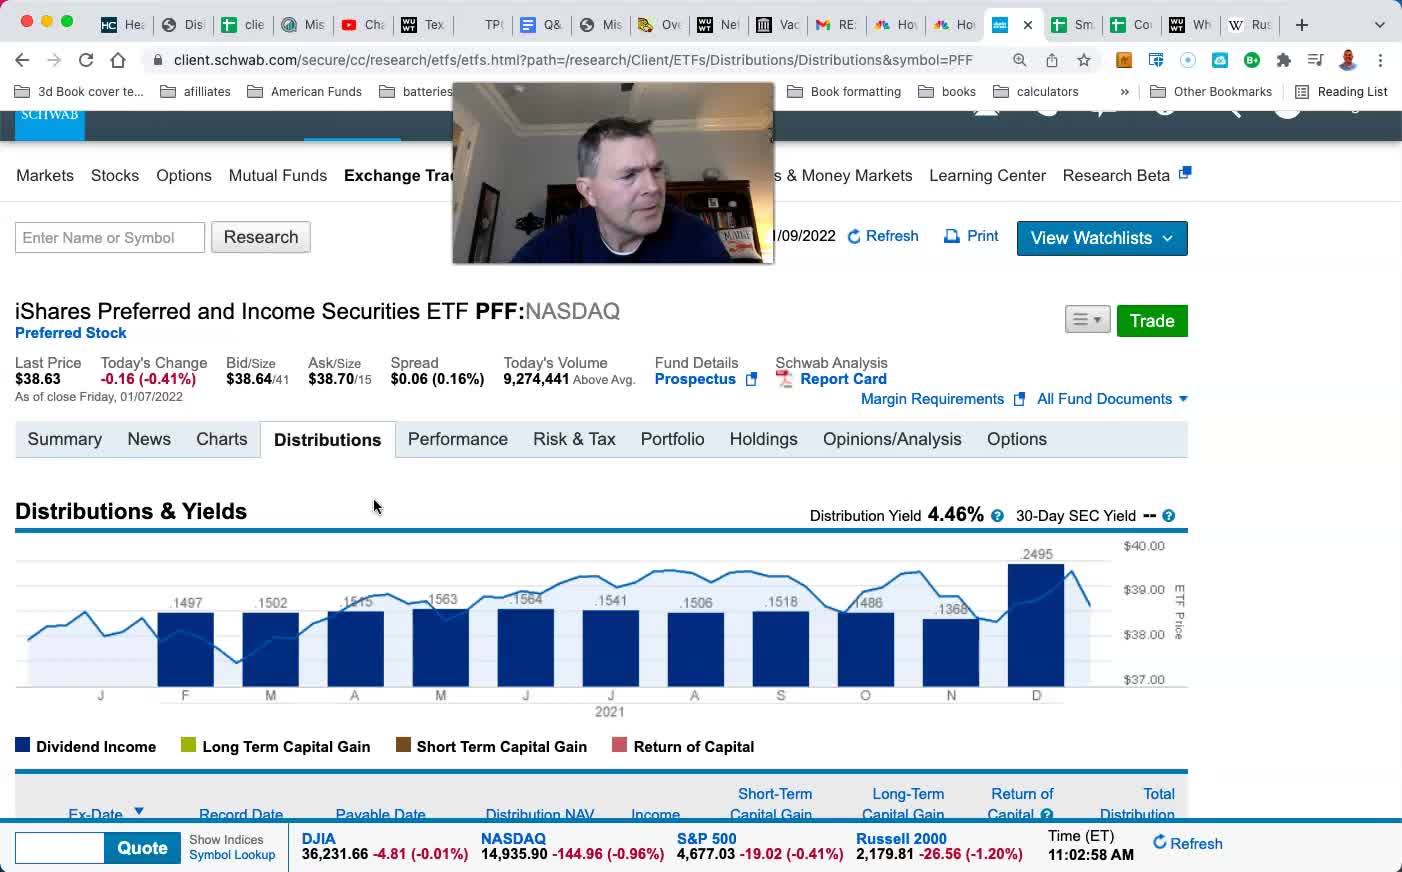Click the padlock site info icon
The image size is (1402, 872).
coord(157,60)
